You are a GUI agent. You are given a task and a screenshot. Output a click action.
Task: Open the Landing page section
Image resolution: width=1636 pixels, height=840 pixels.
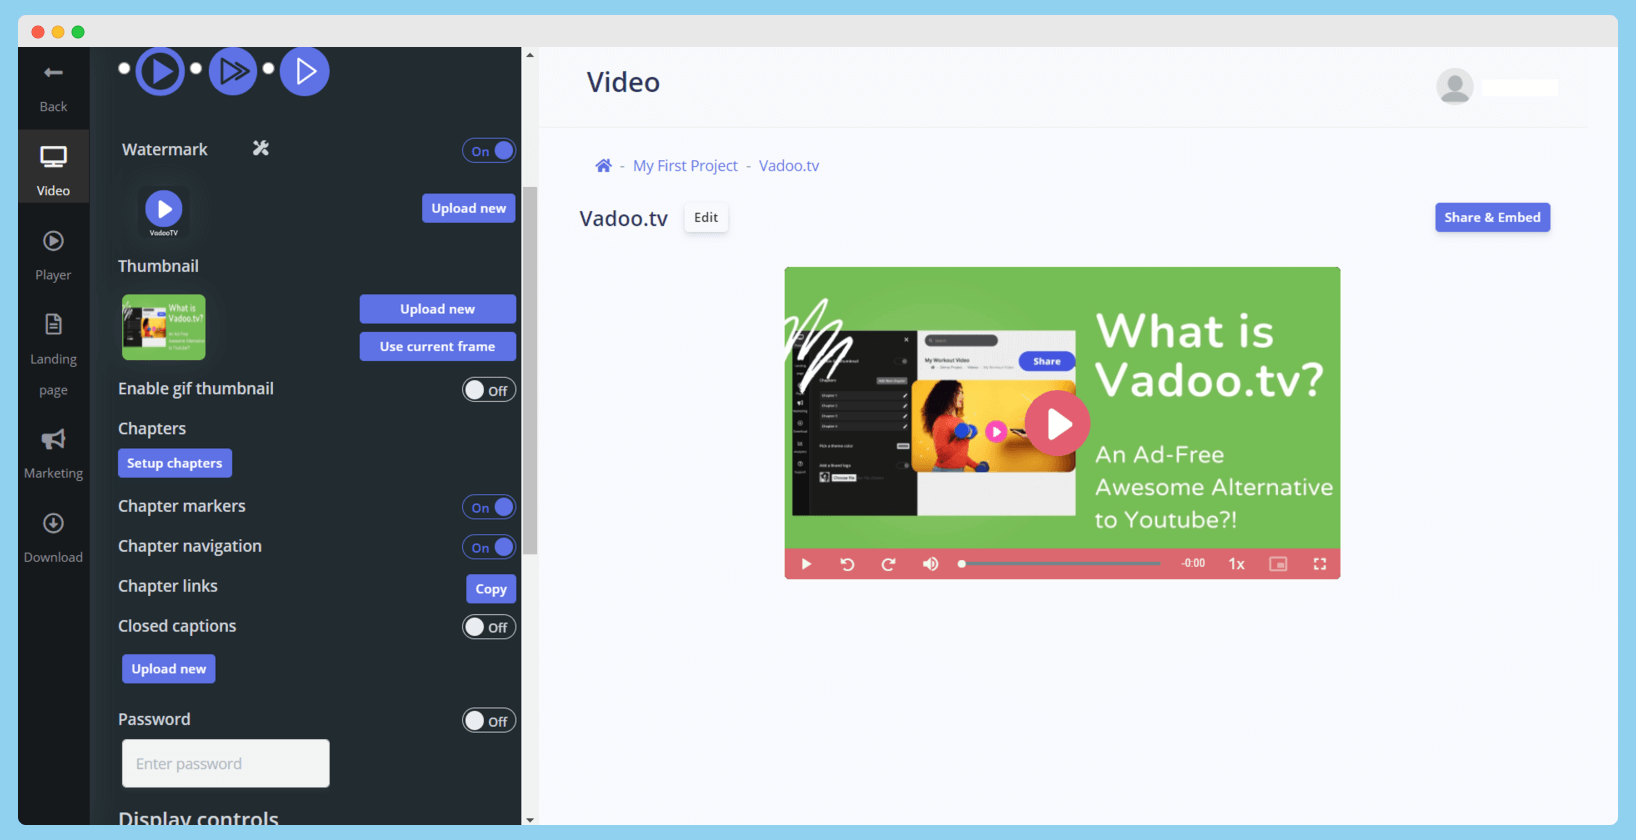[53, 355]
